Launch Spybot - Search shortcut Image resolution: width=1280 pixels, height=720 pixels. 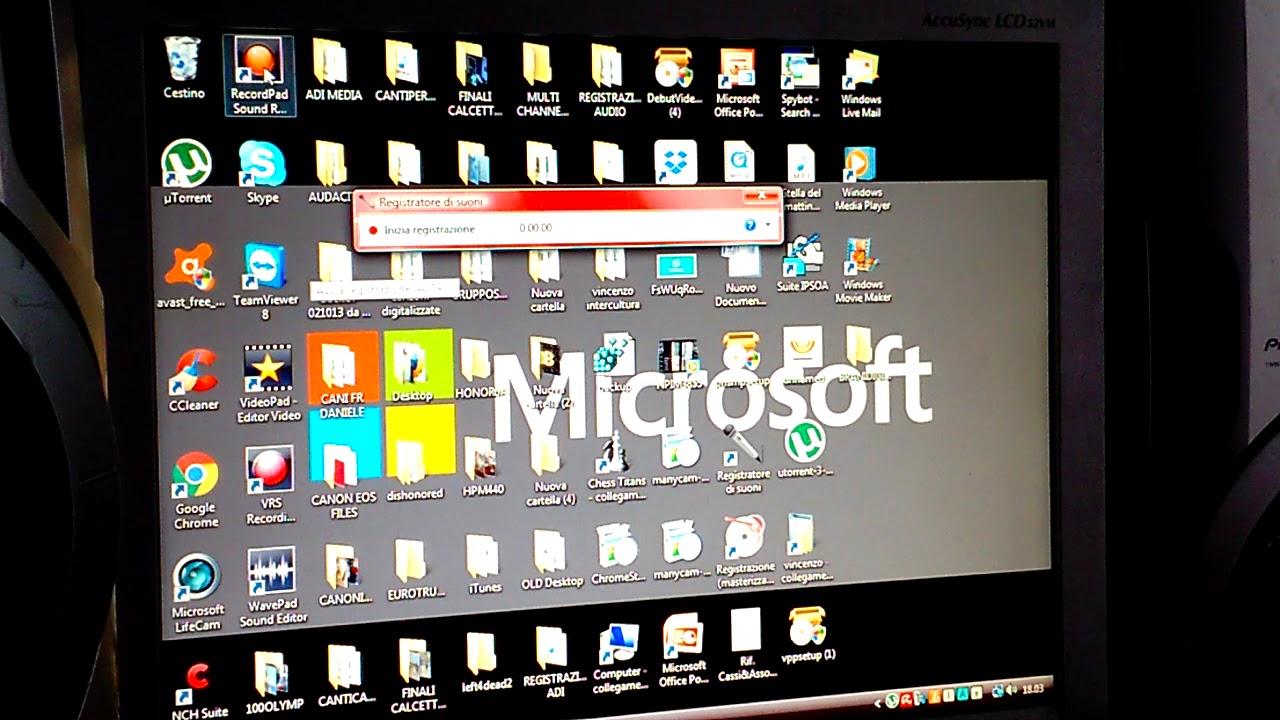pos(800,84)
